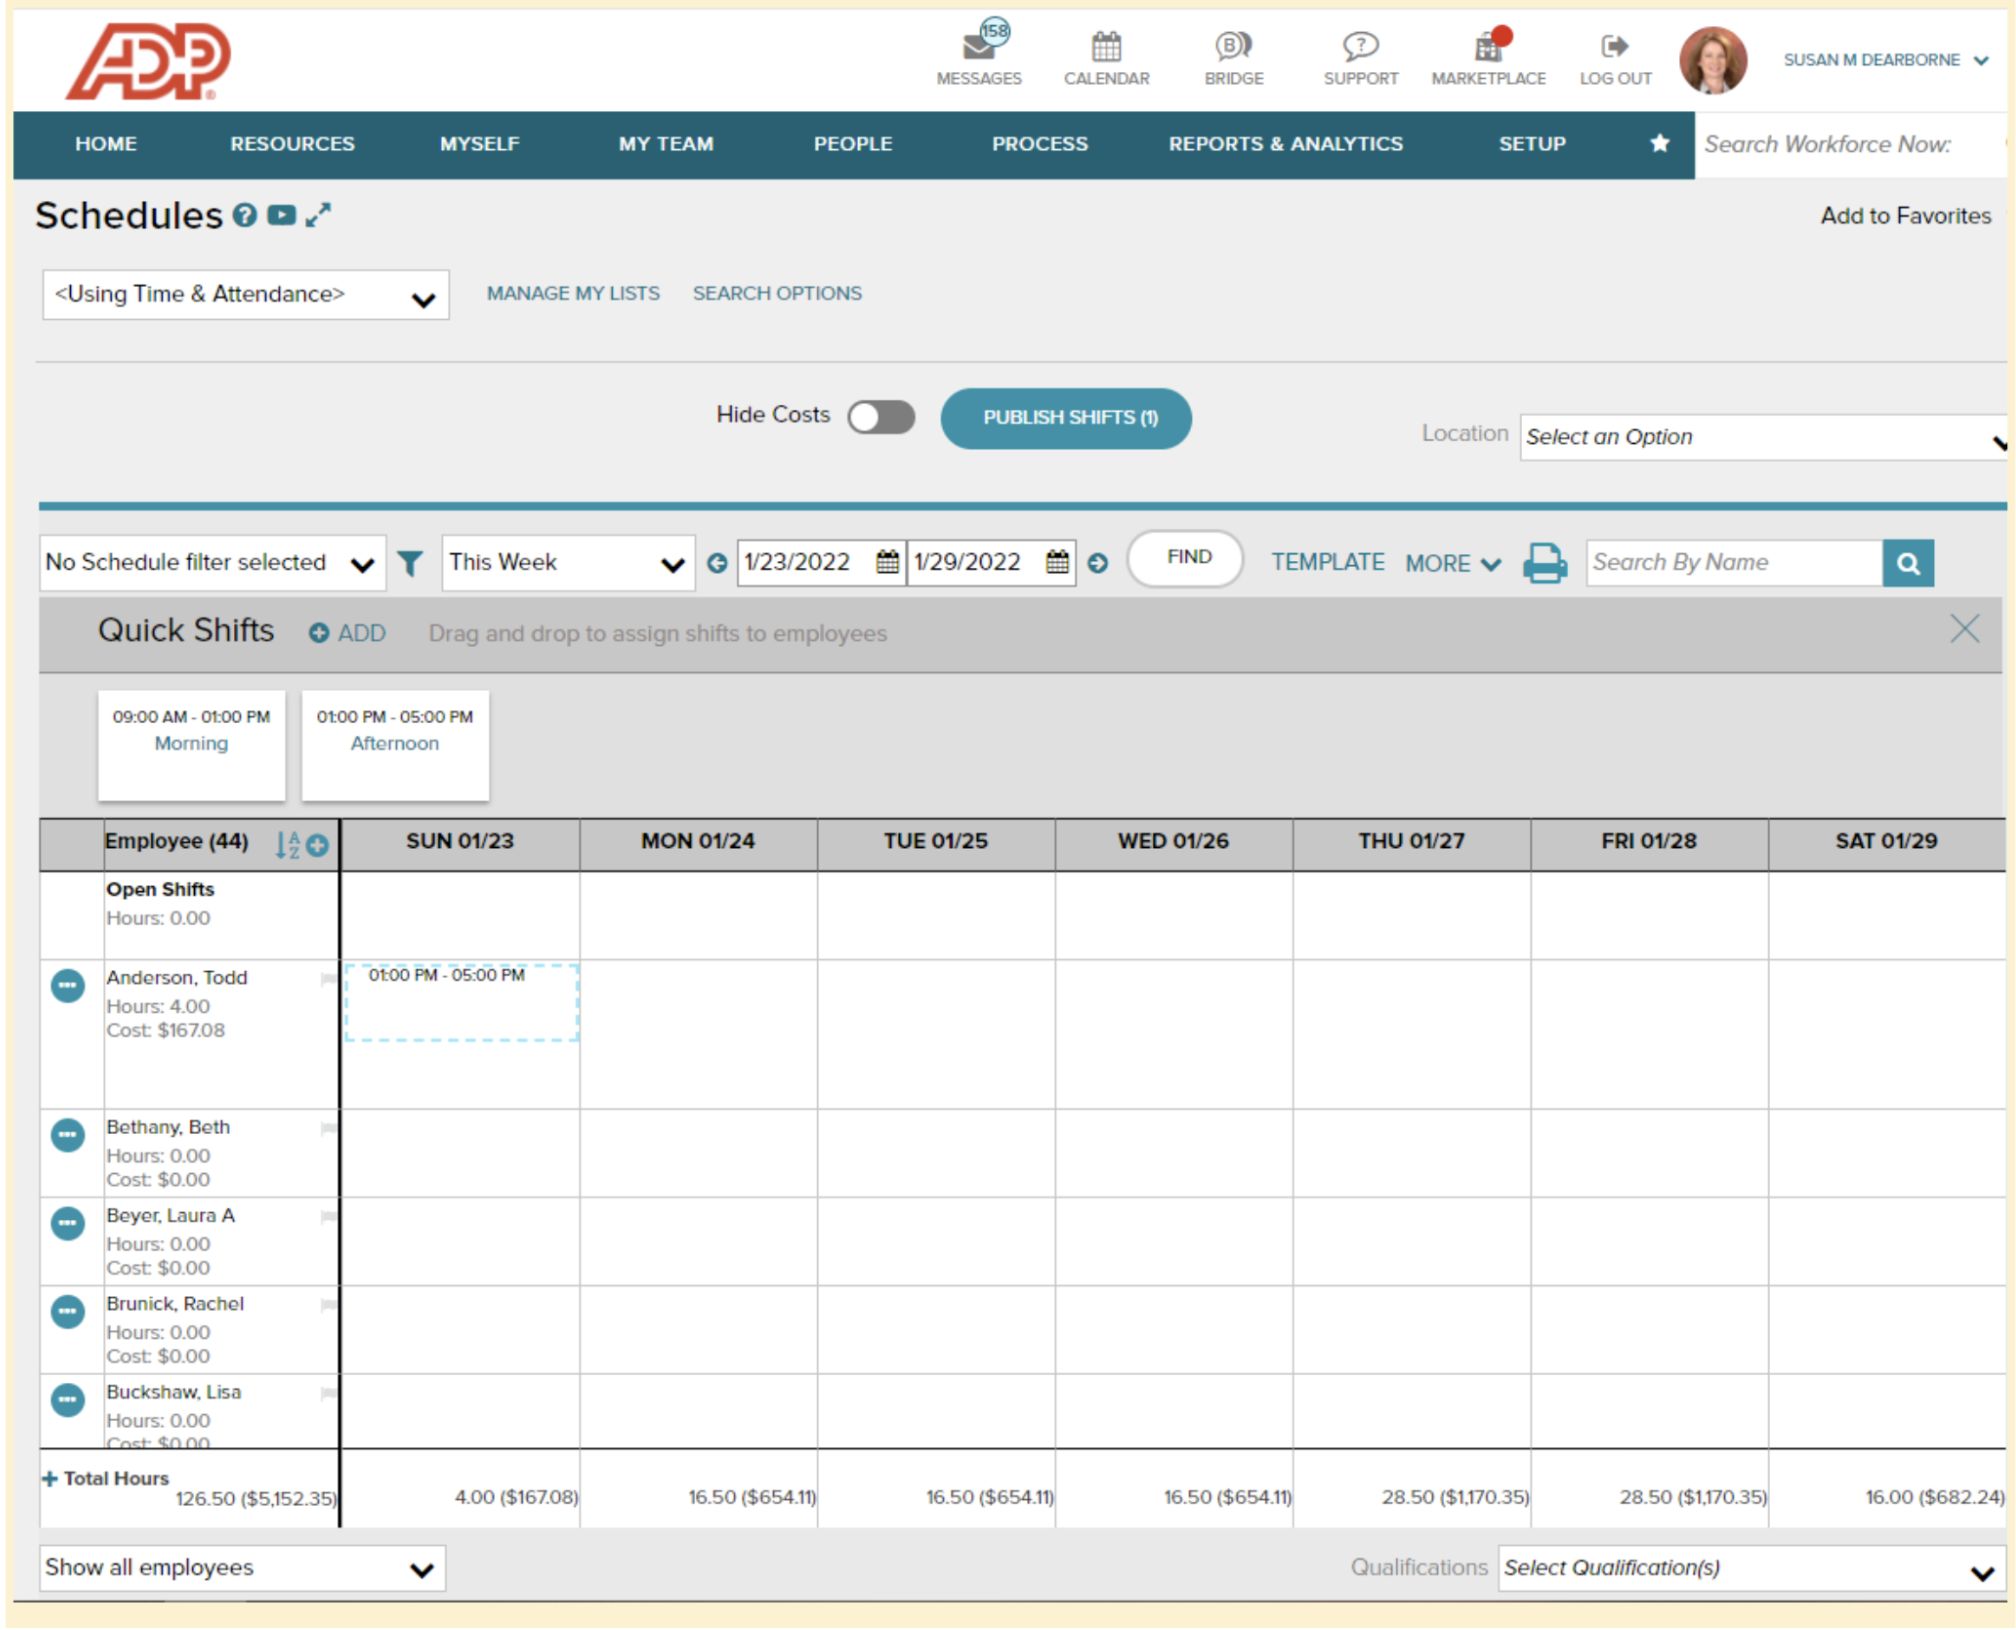Play the Schedules tutorial video icon

(x=283, y=215)
